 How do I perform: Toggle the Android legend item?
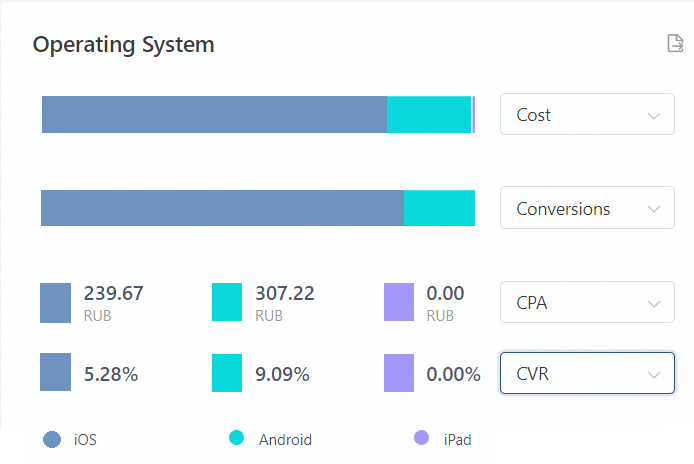tap(271, 439)
